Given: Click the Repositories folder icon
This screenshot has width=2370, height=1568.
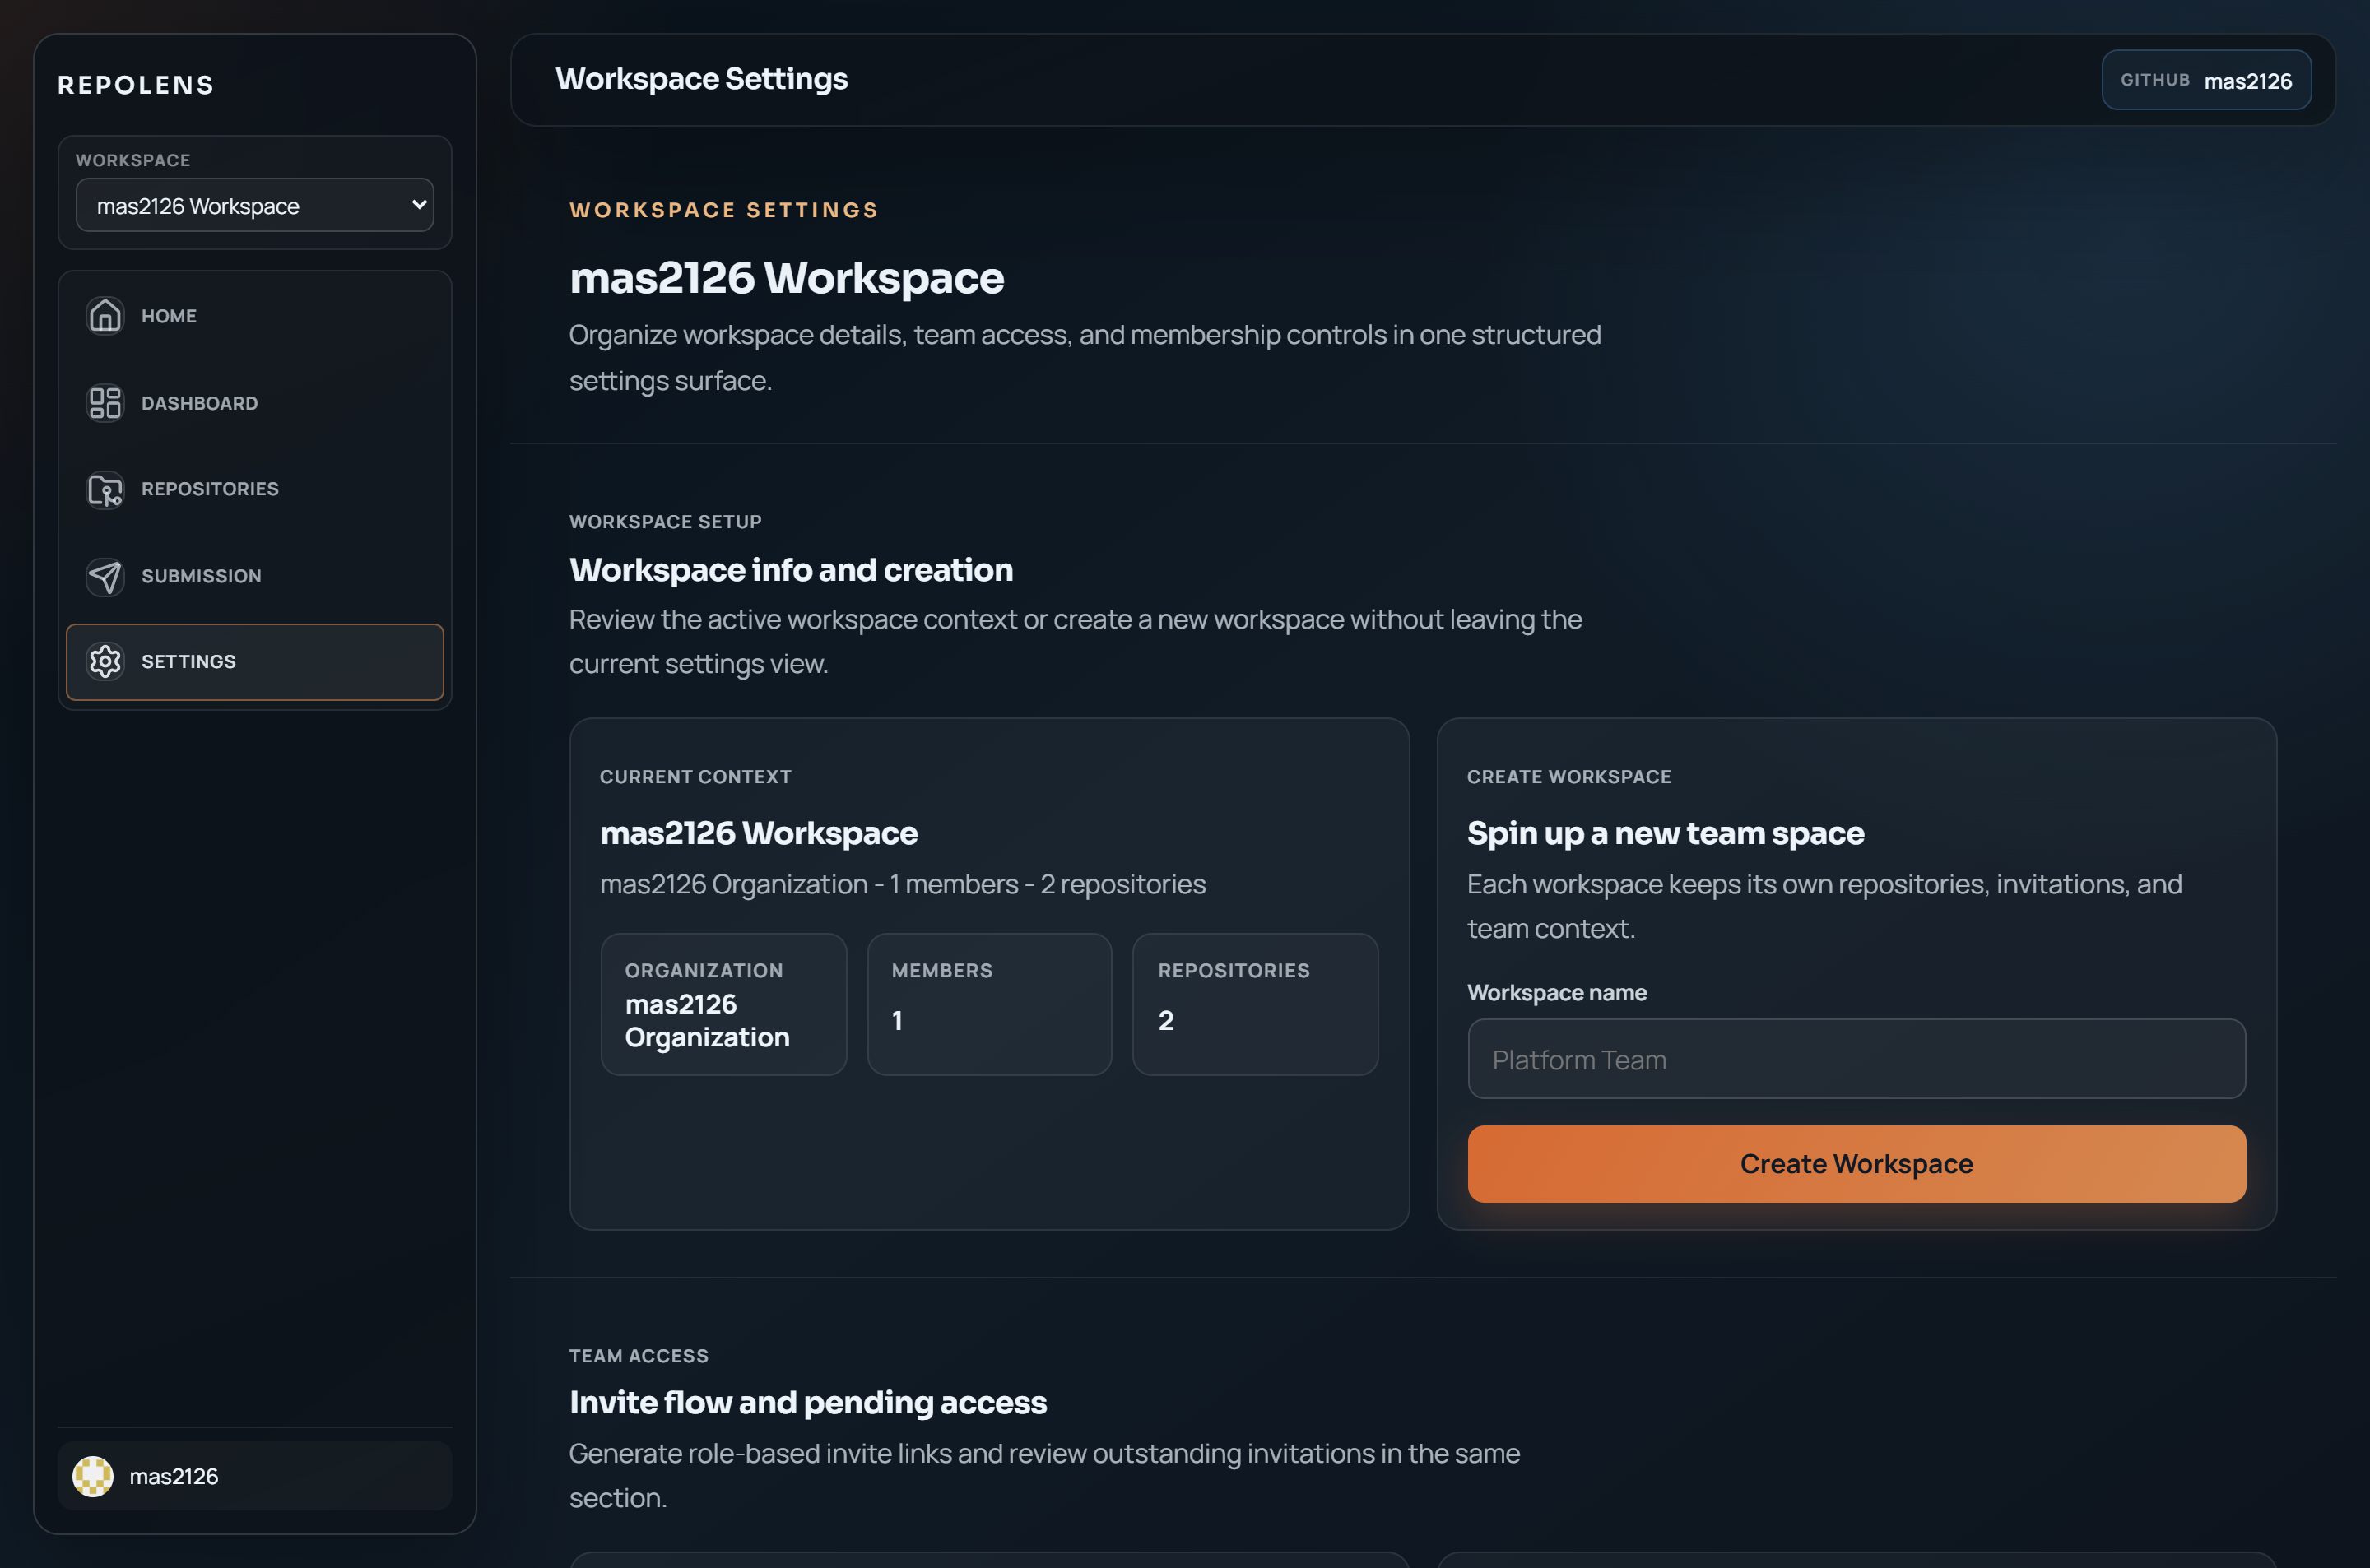Looking at the screenshot, I should (104, 490).
